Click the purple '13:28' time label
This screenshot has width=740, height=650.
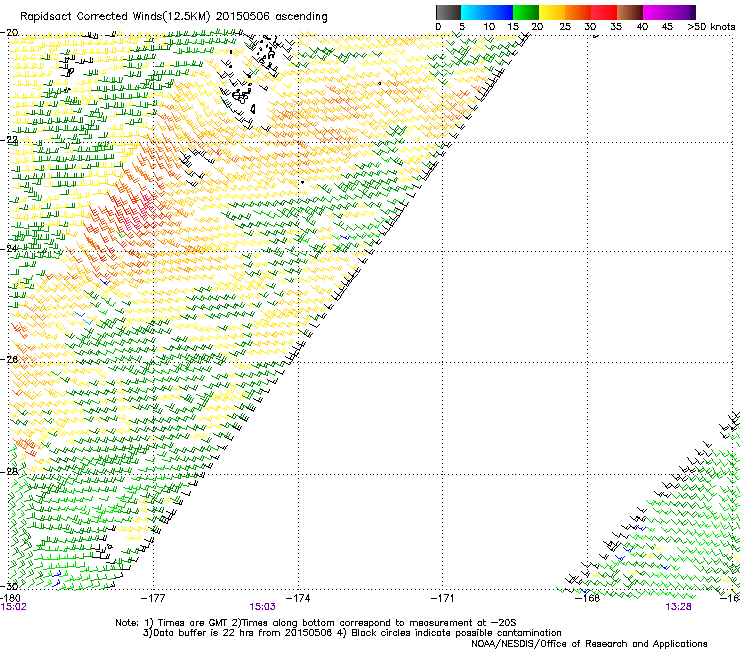click(678, 607)
